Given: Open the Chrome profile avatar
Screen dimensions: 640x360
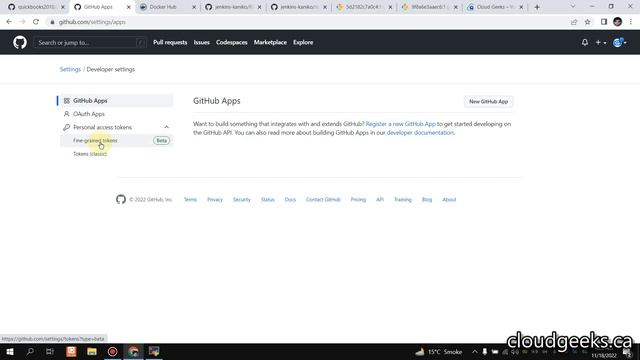Looking at the screenshot, I should click(618, 22).
